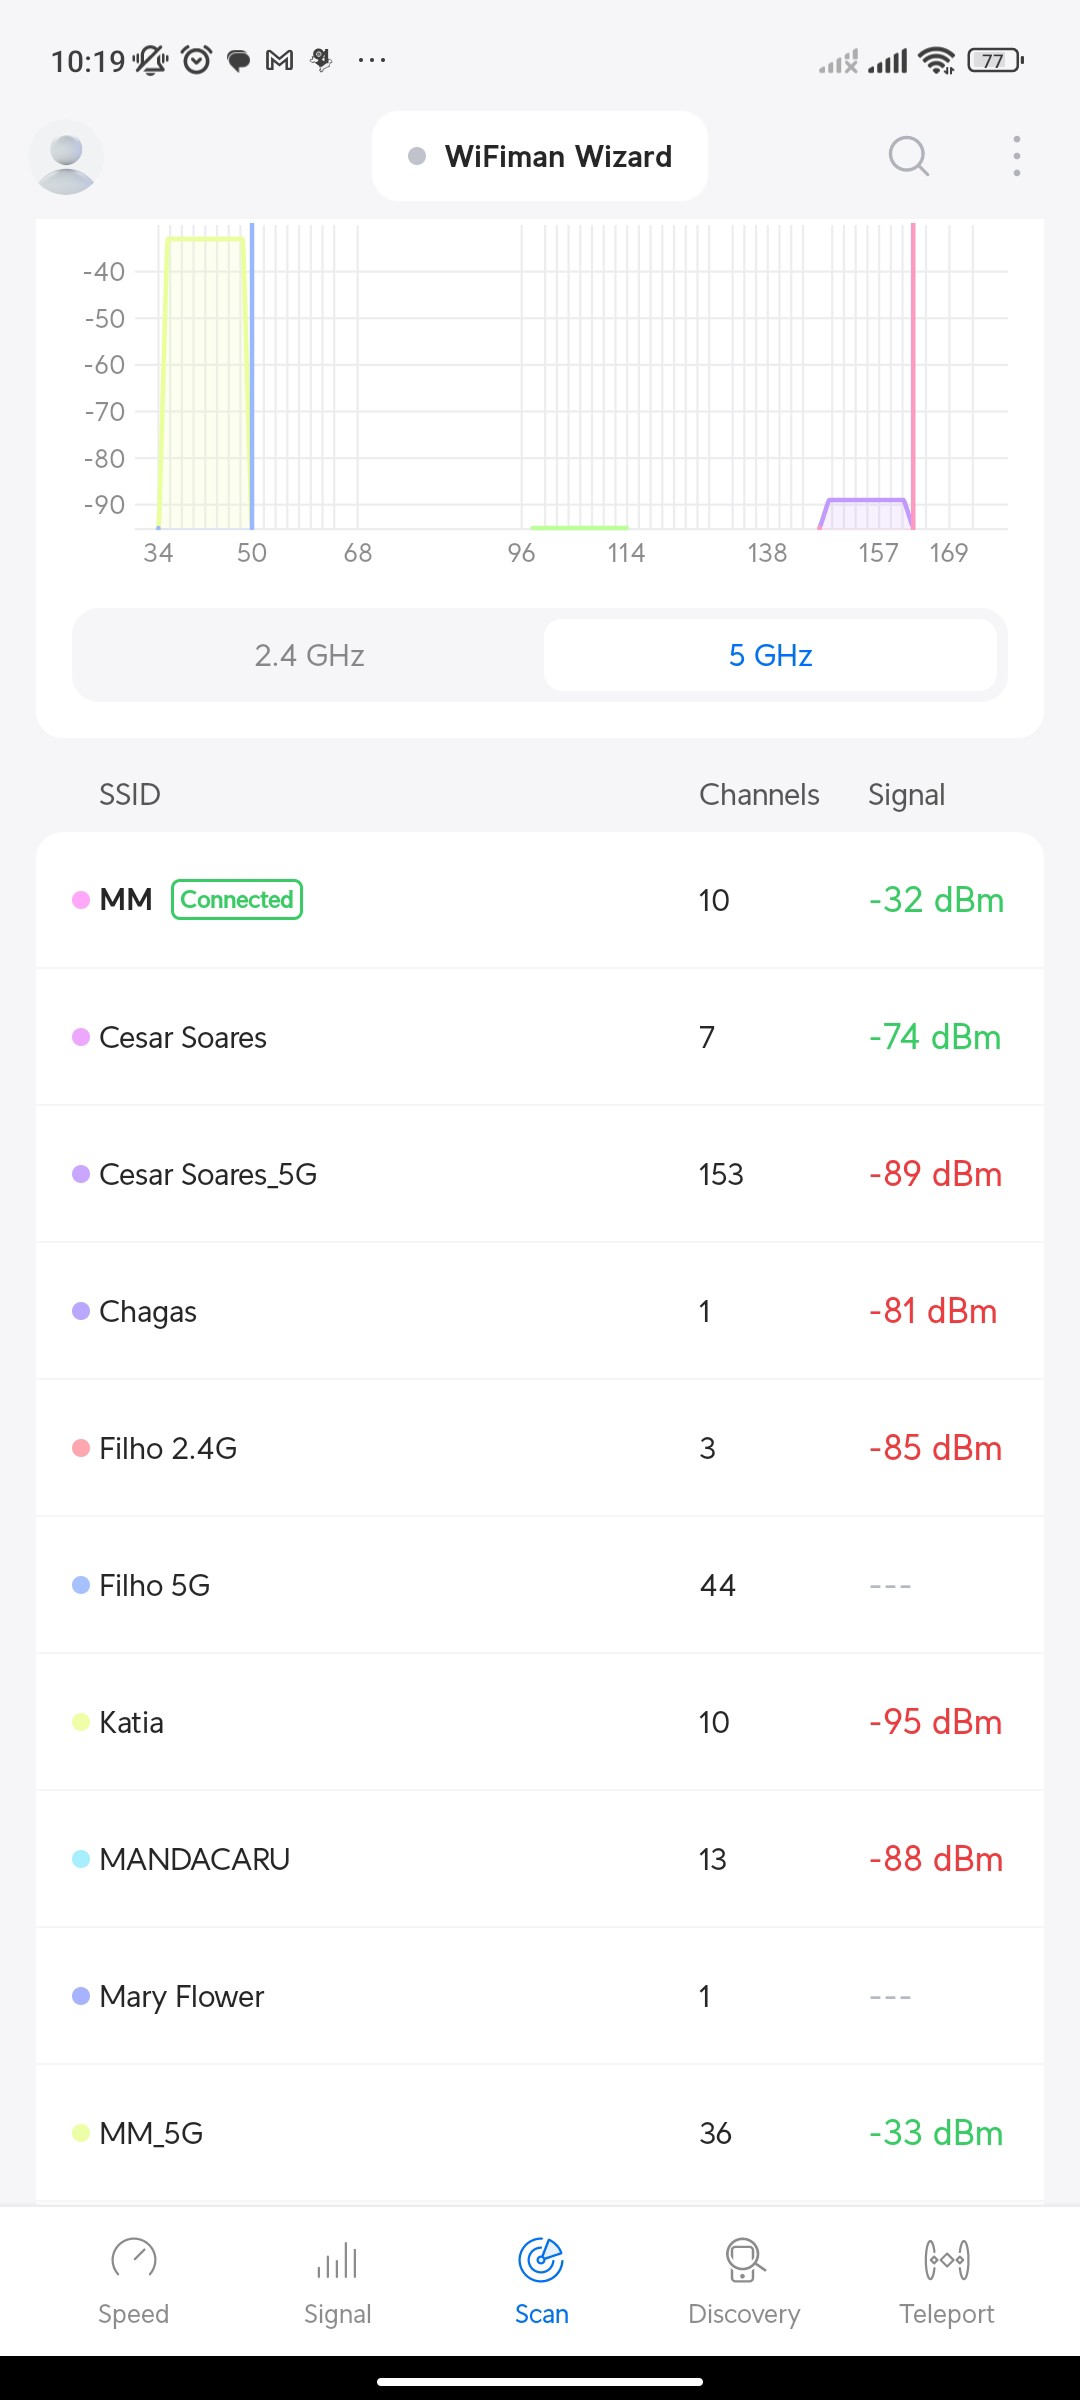The image size is (1080, 2400).
Task: Switch chart to 2.4 GHz band
Action: click(x=309, y=655)
